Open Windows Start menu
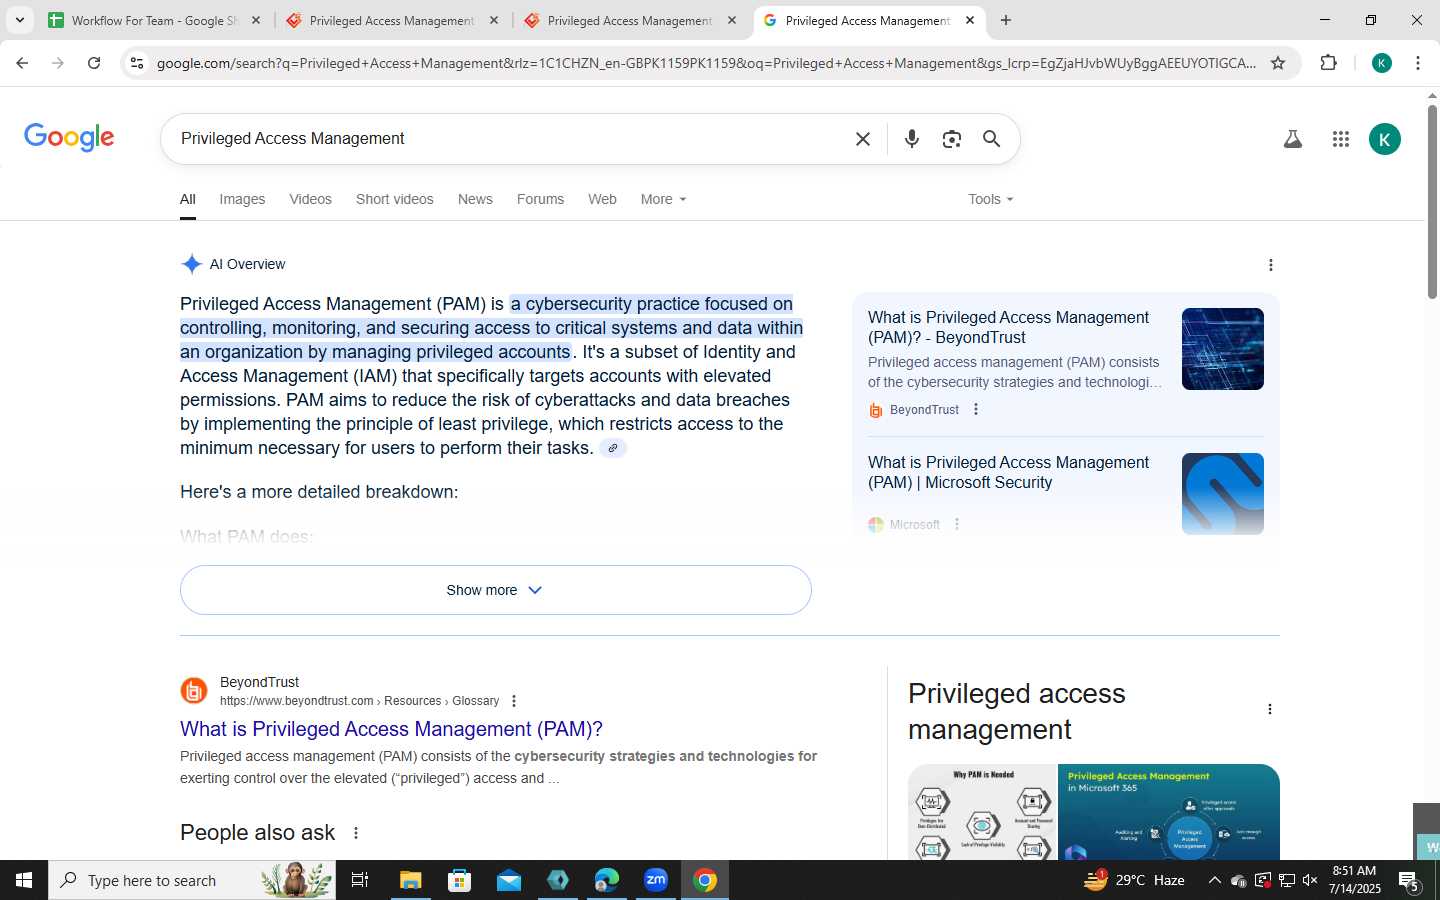Image resolution: width=1440 pixels, height=900 pixels. pyautogui.click(x=24, y=880)
